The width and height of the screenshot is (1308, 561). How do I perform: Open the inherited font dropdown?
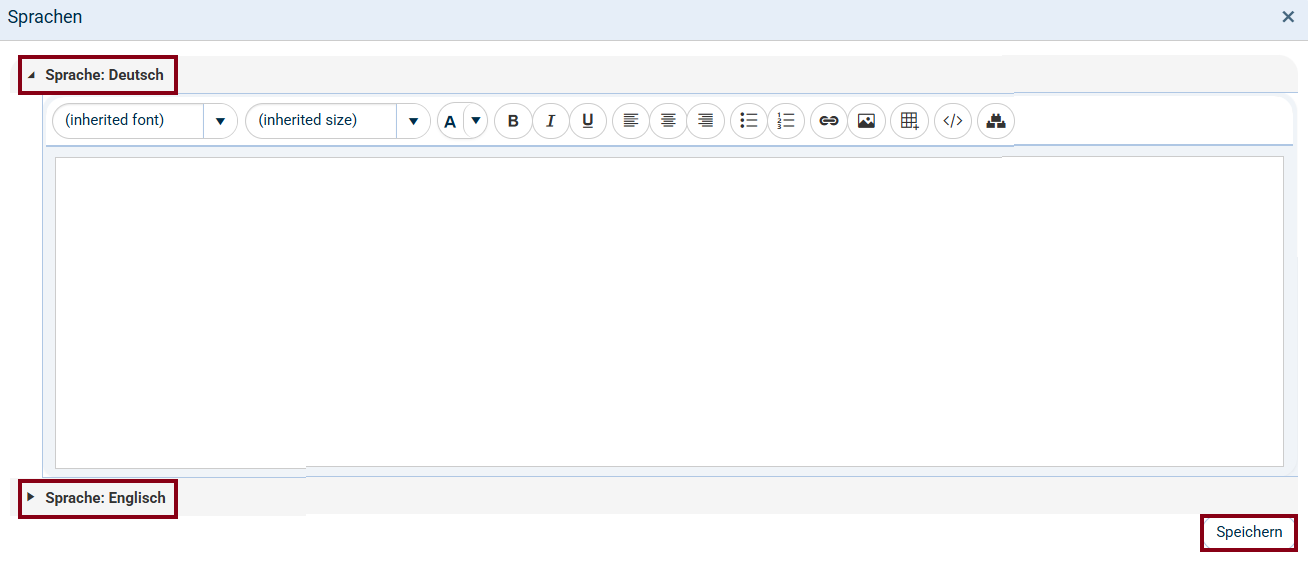[220, 121]
